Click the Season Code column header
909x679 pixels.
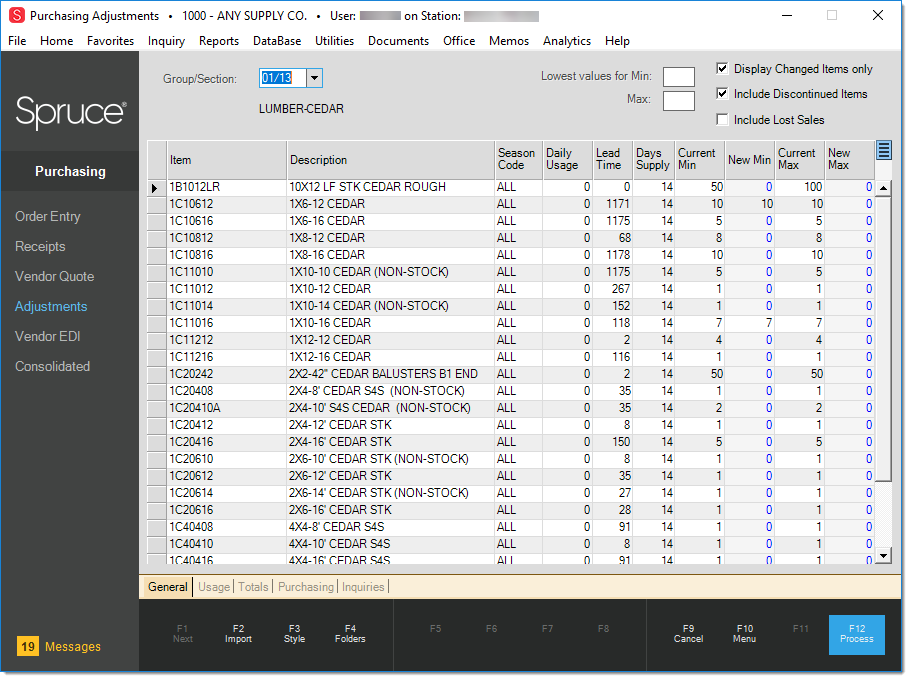[x=519, y=159]
